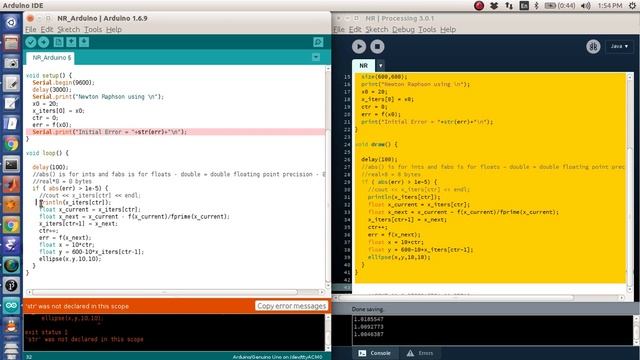Open battery indicator showing 0:44
Screen dimensions: 640x360
(560, 5)
